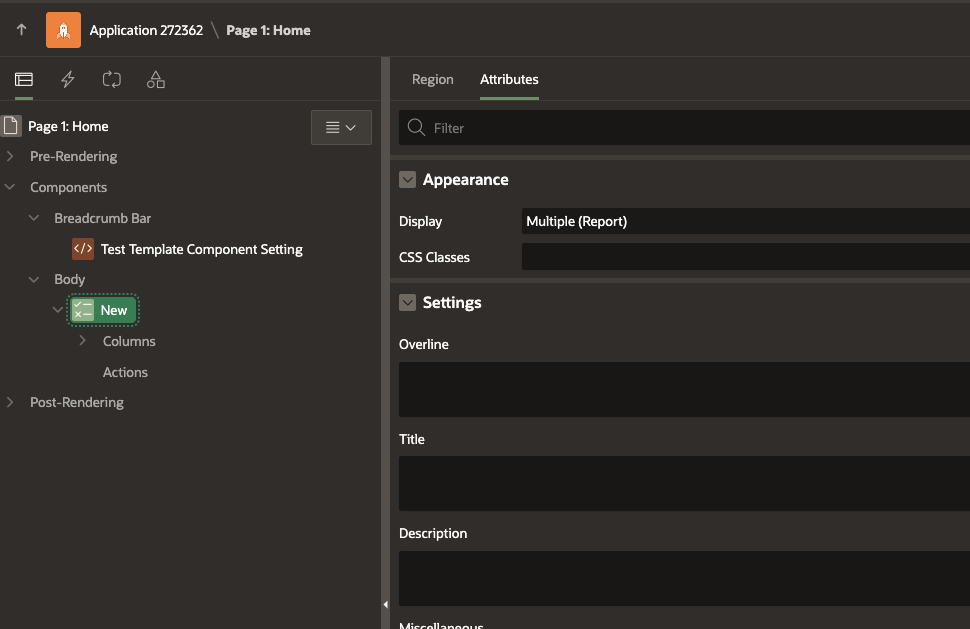Click the report icon on the New region

click(x=84, y=310)
